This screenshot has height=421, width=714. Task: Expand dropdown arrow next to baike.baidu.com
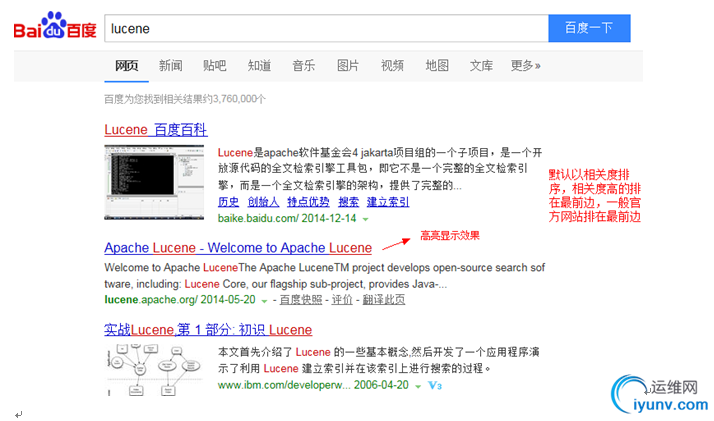pyautogui.click(x=365, y=219)
